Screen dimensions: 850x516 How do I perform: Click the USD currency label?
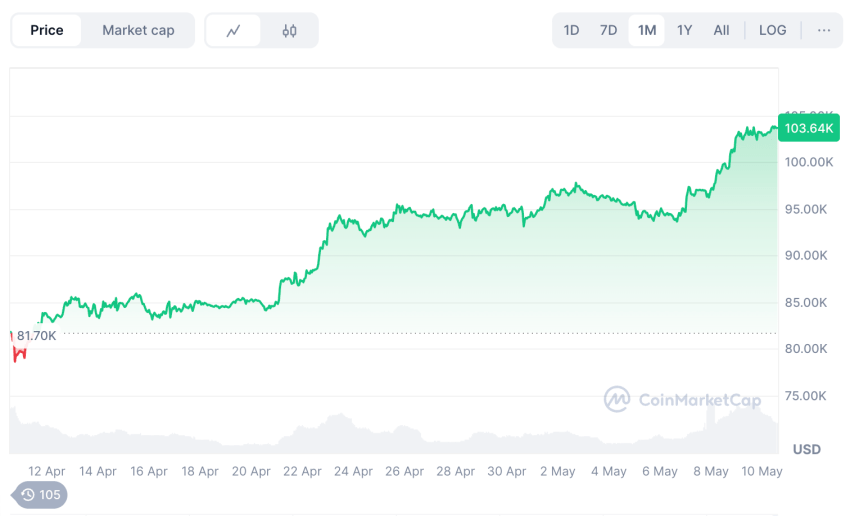pos(807,449)
